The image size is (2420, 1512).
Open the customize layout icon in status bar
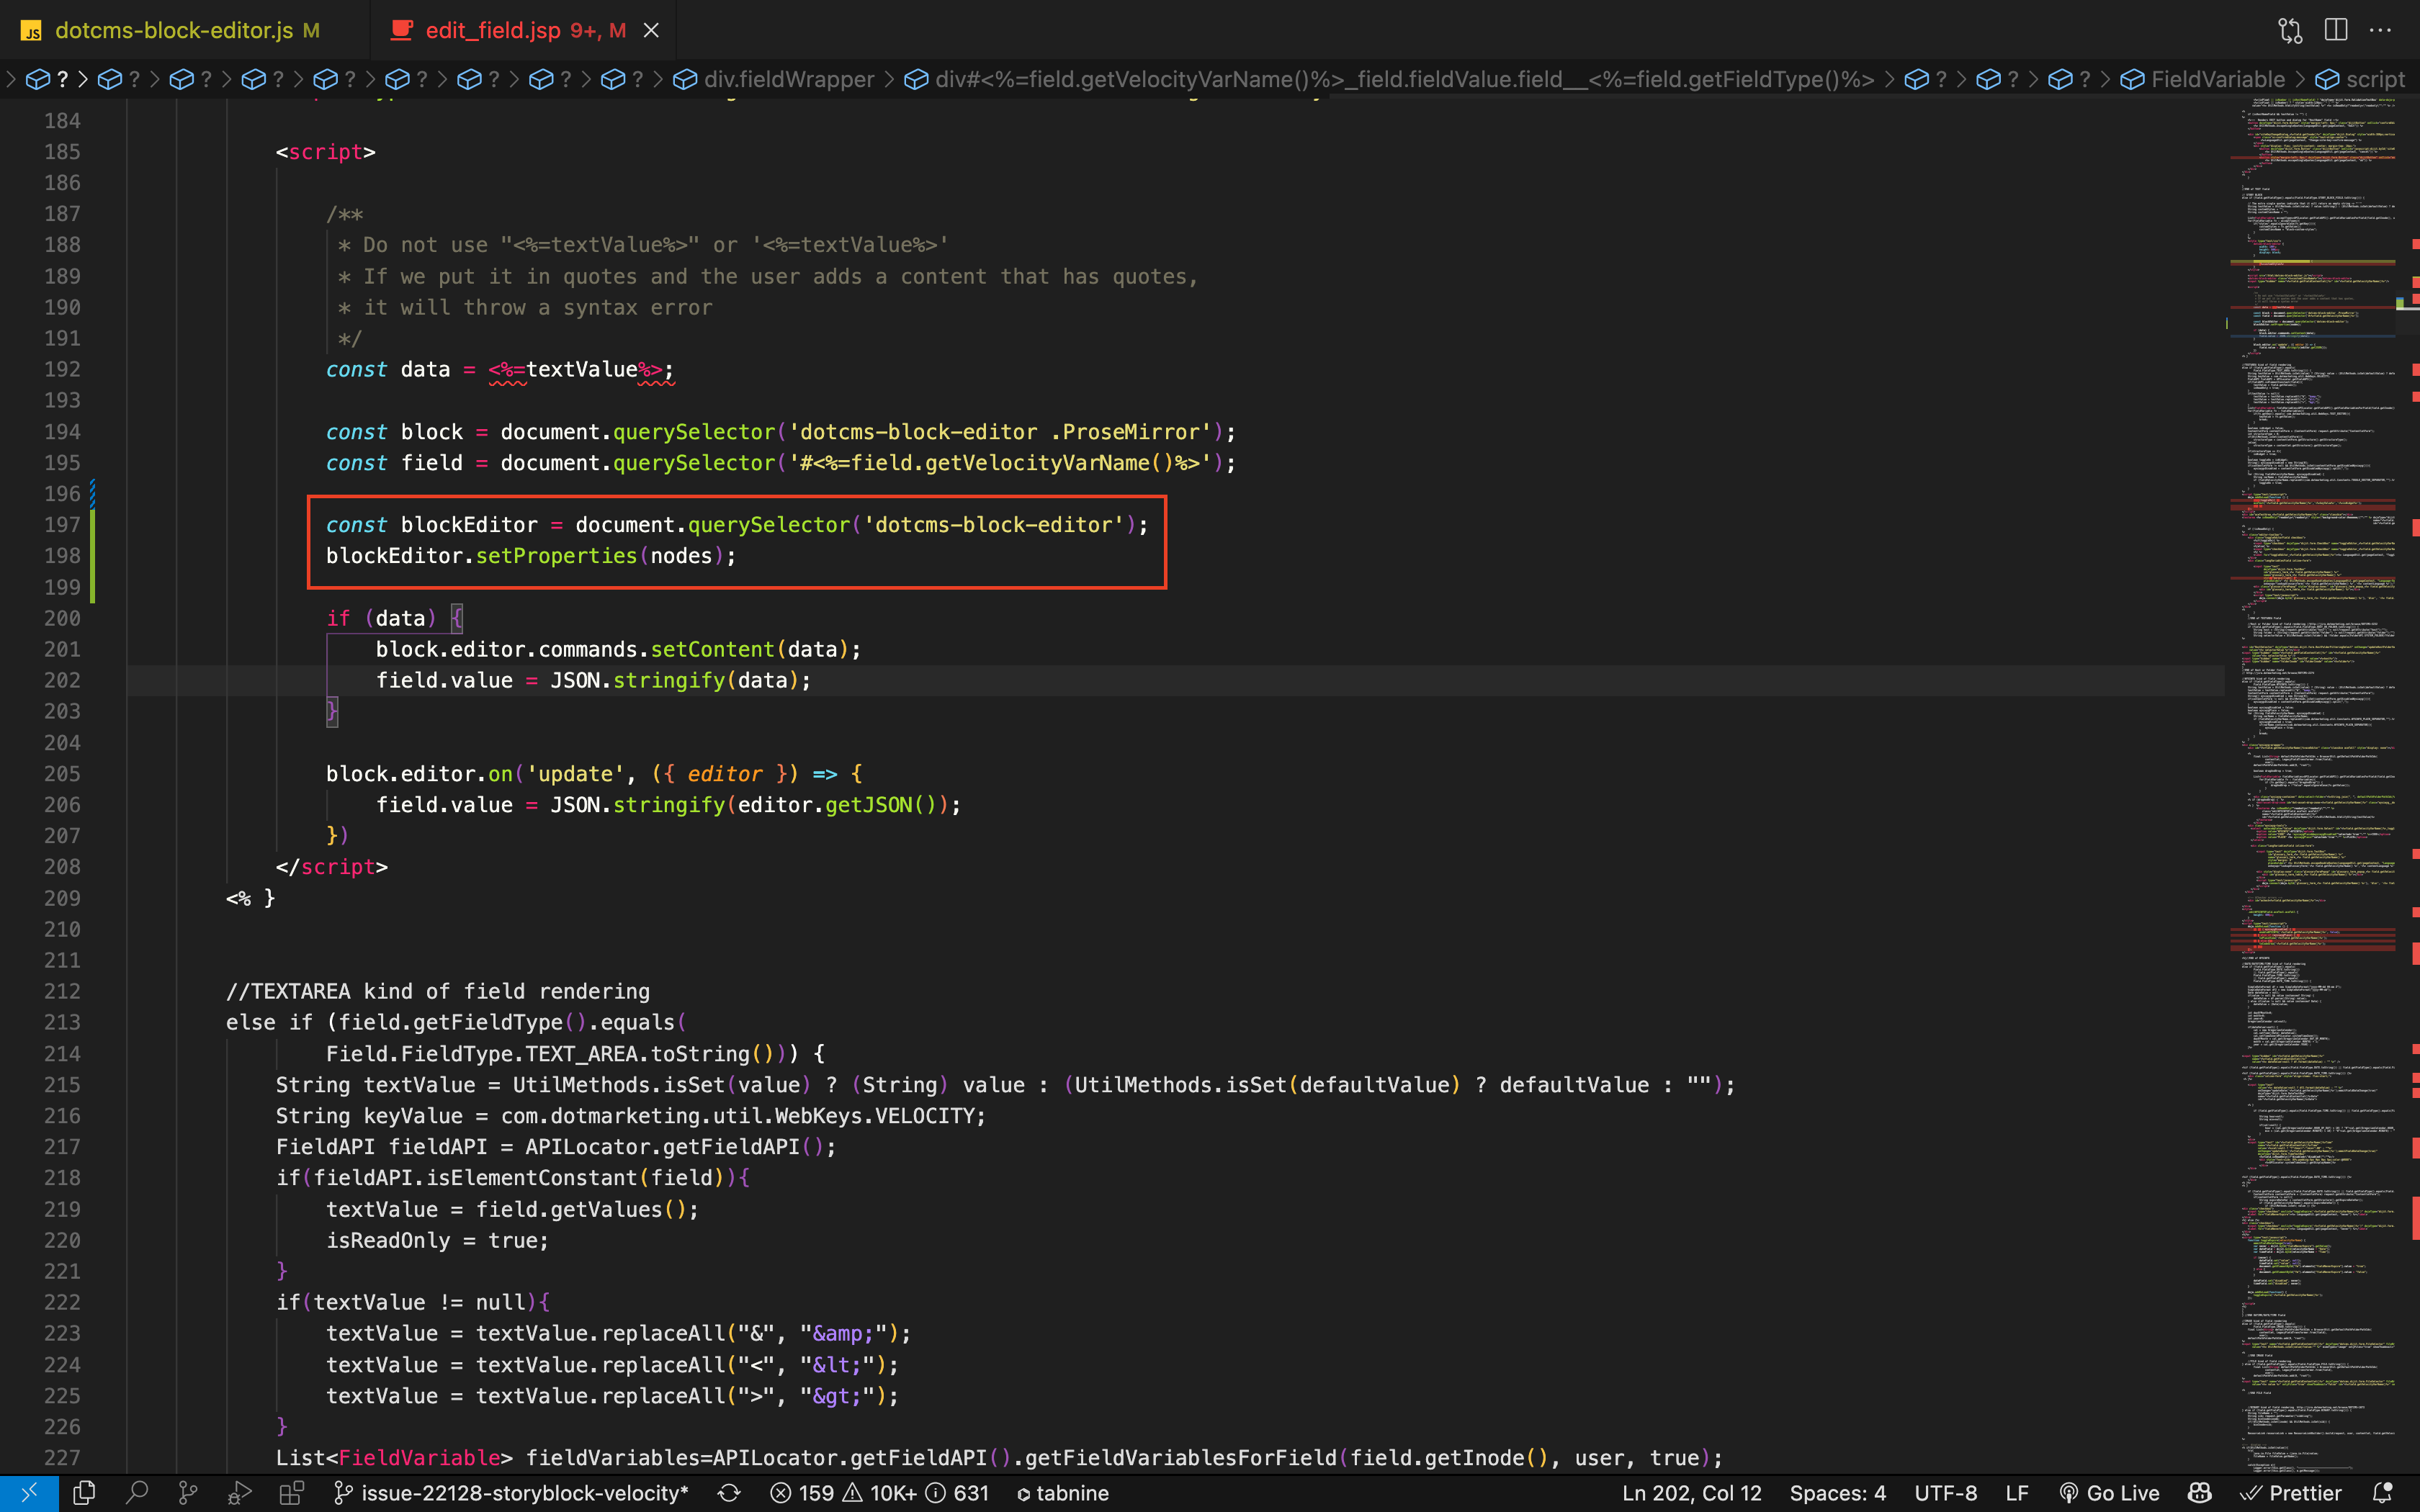pos(292,1492)
